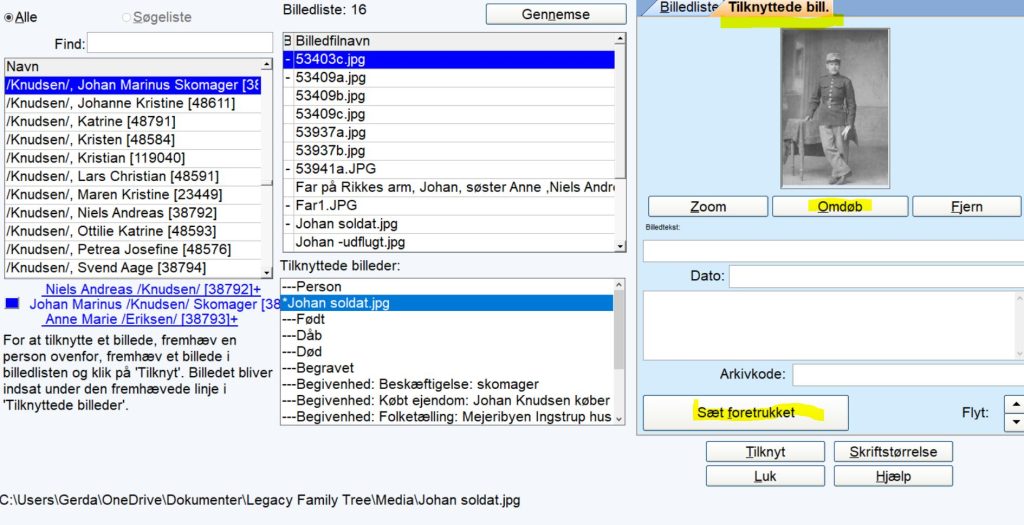1024x525 pixels.
Task: Click picture list scrollbar down arrow
Action: pos(620,246)
